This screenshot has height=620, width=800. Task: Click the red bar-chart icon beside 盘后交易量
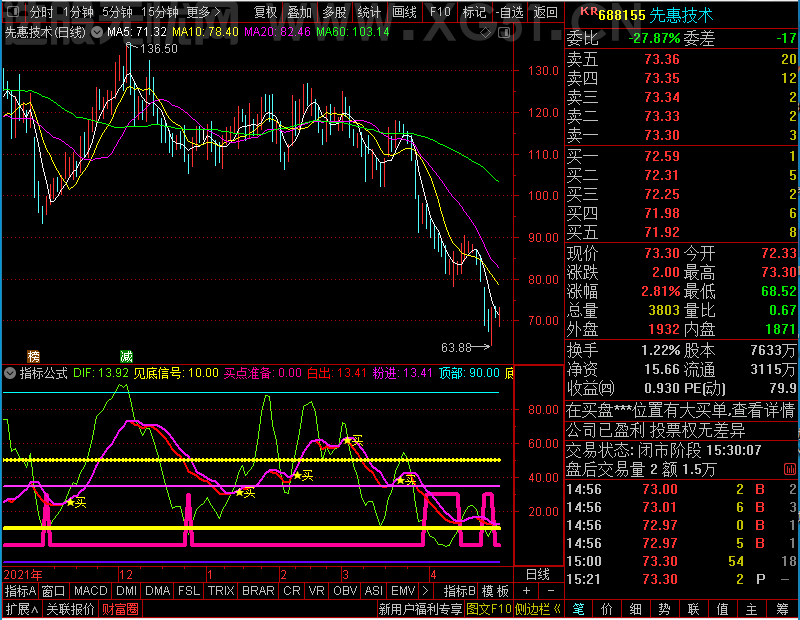tap(789, 469)
